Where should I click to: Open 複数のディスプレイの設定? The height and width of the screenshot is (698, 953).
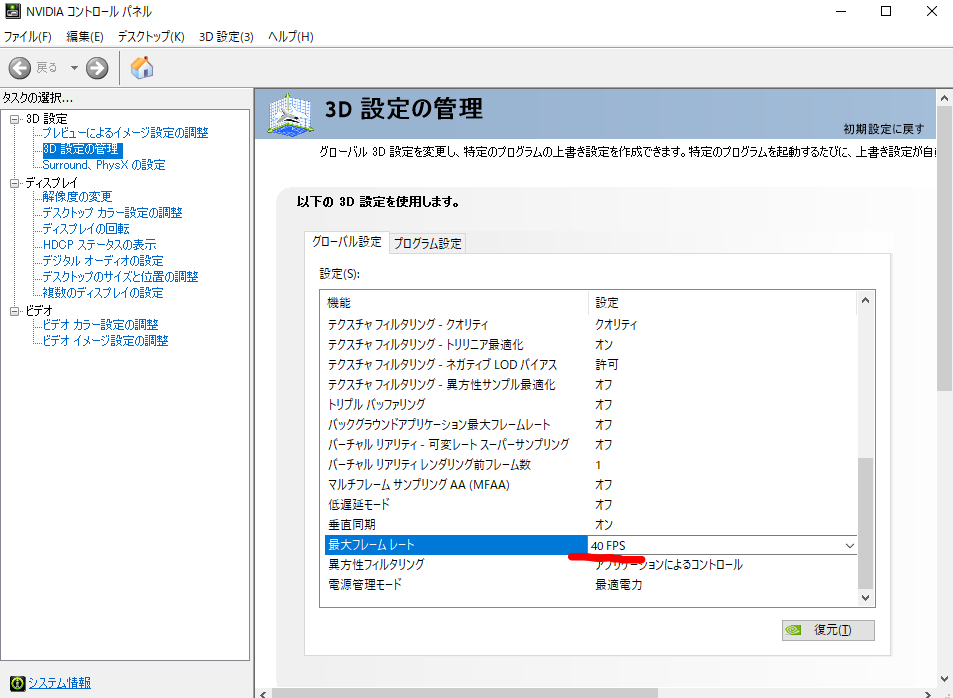103,293
